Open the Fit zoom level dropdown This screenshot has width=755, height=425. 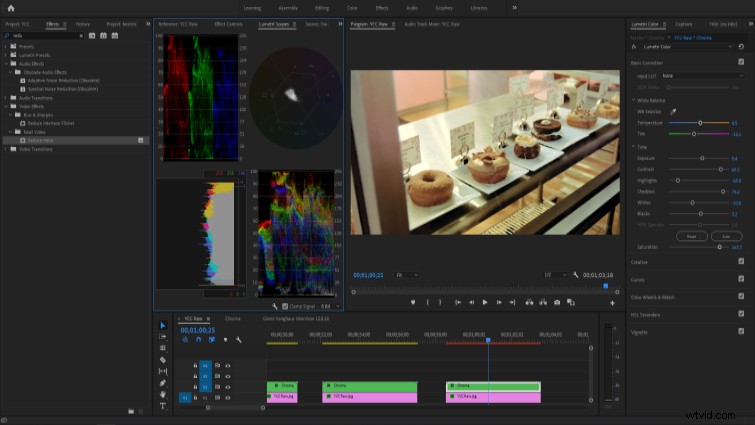406,275
